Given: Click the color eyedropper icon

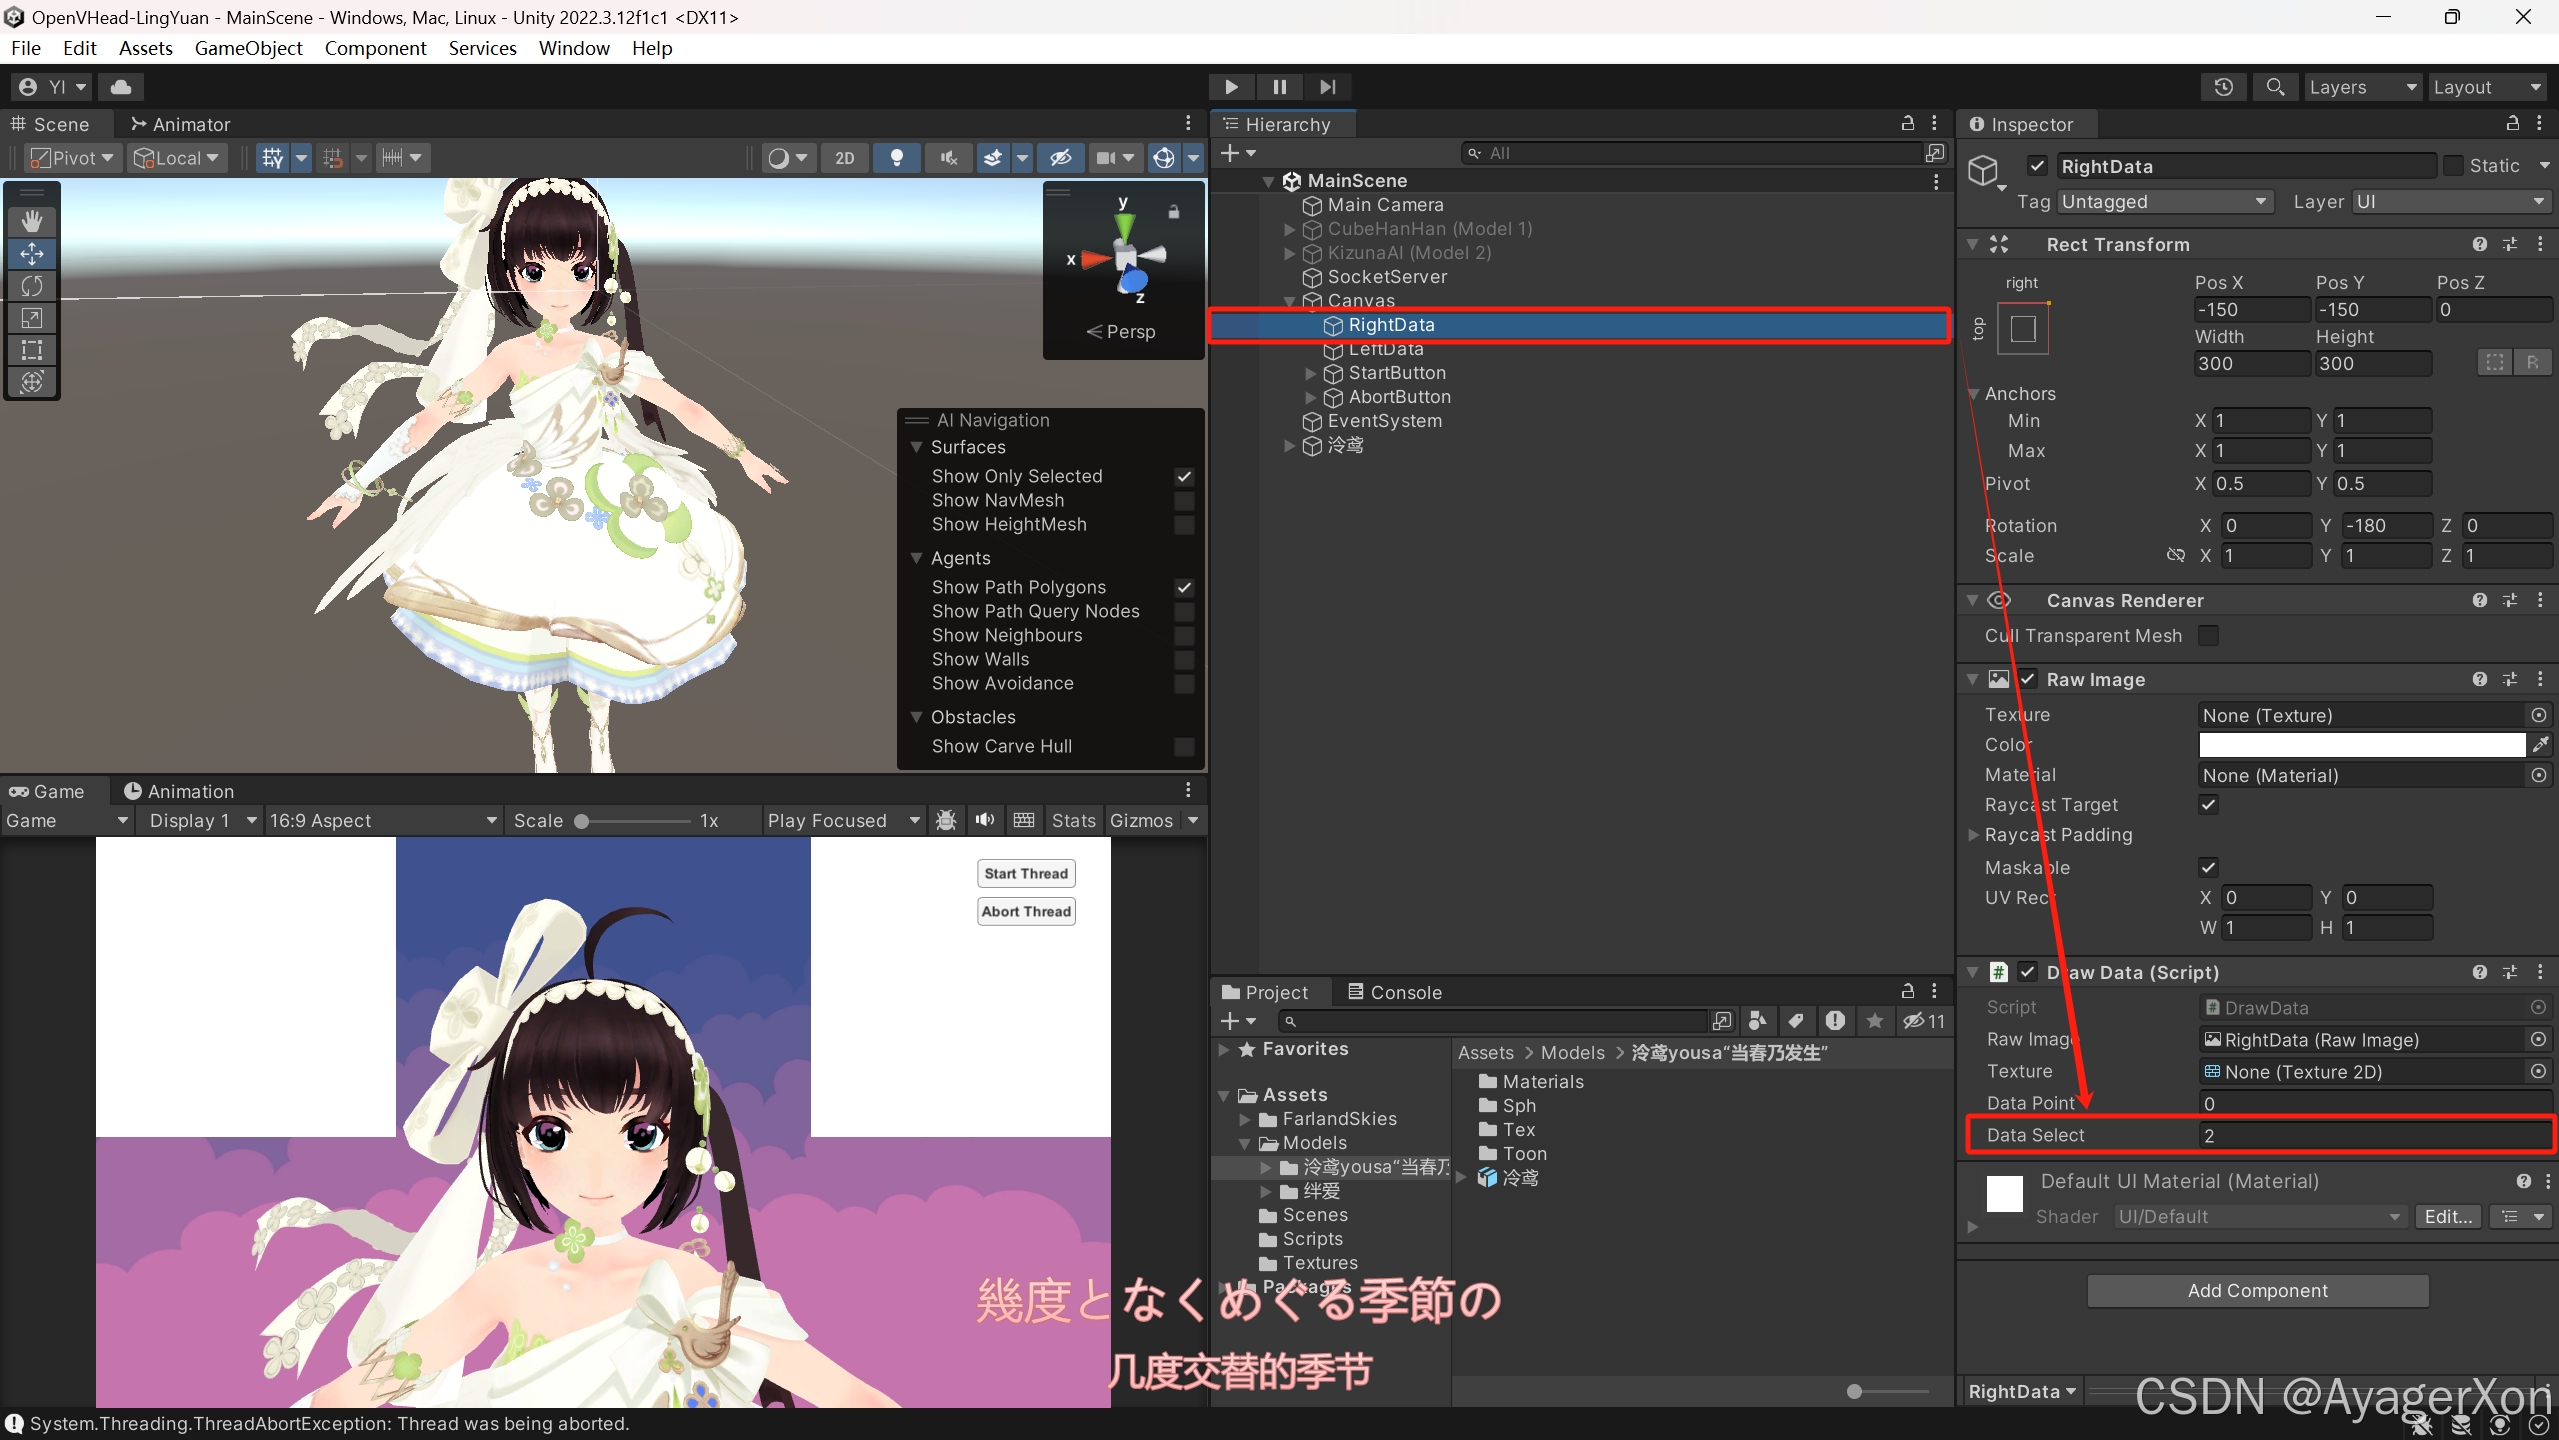Looking at the screenshot, I should (x=2540, y=745).
